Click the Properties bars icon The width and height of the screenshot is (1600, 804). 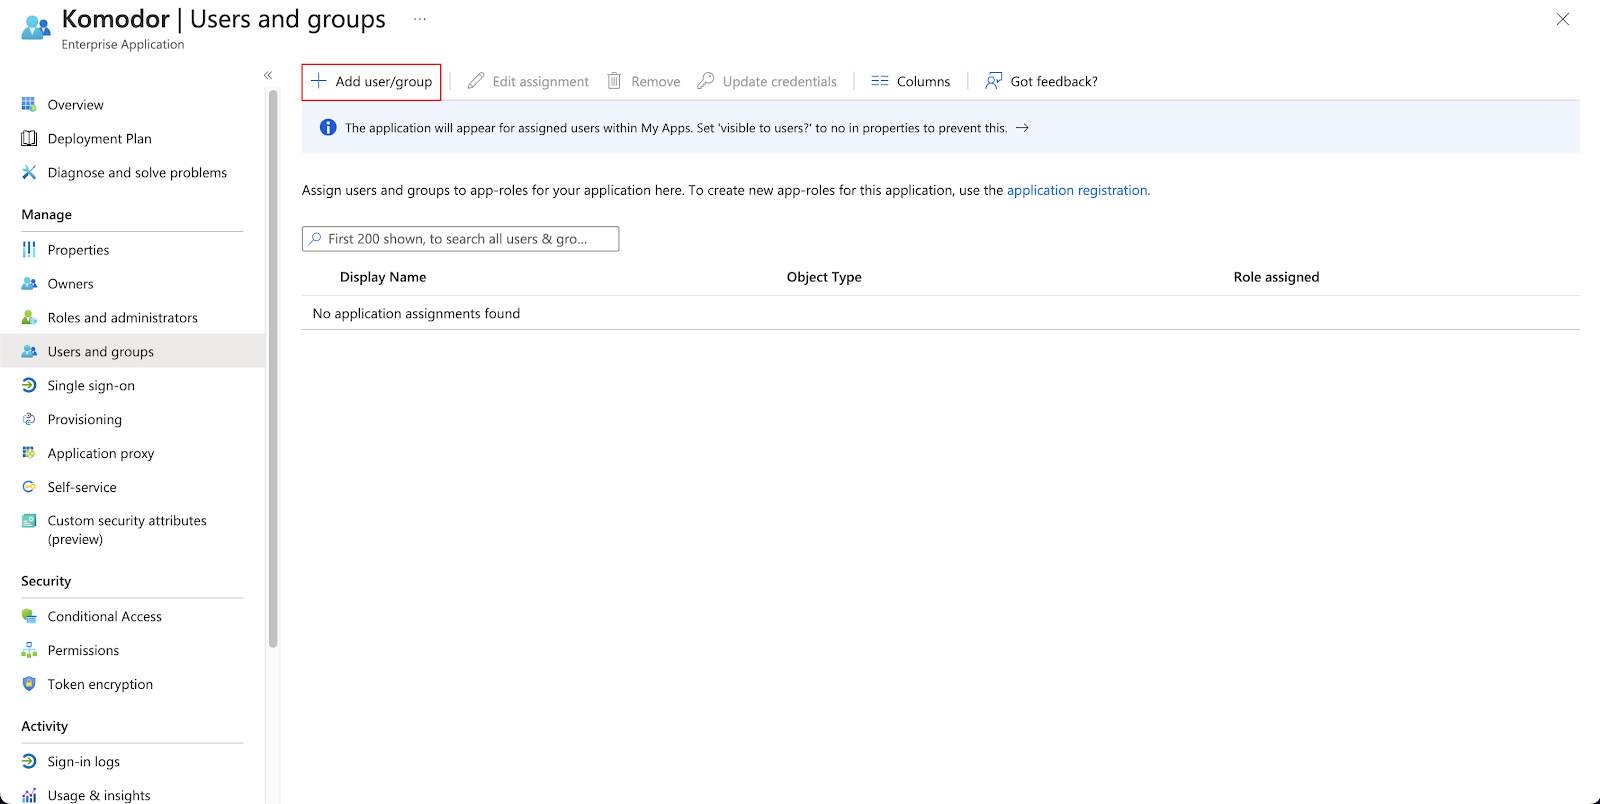click(x=29, y=249)
